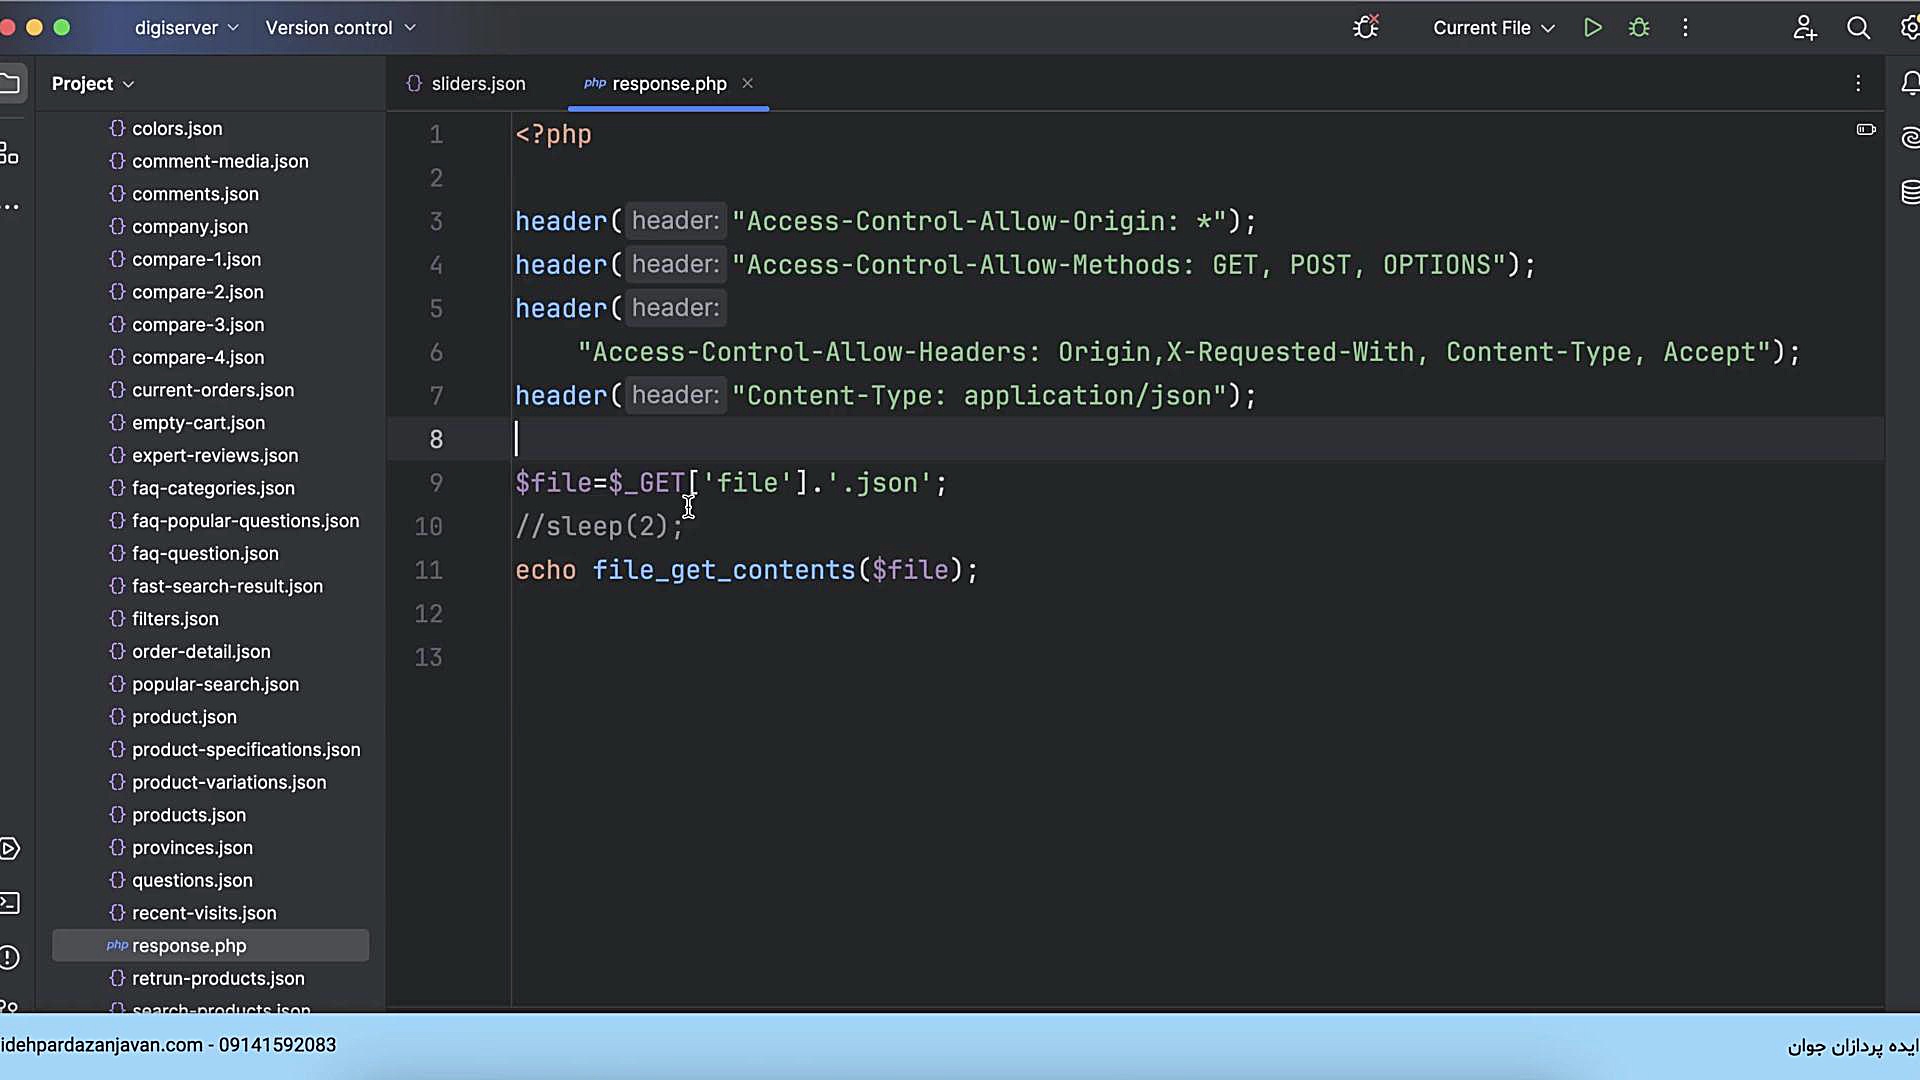Screen dimensions: 1920x1080
Task: Select empty-cart.json file
Action: click(198, 423)
